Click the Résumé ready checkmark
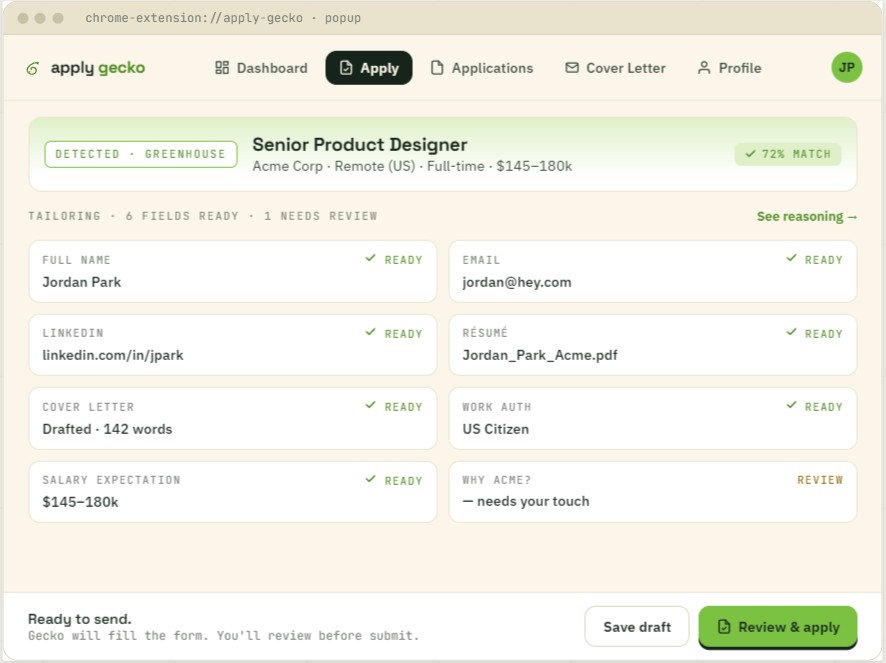This screenshot has width=886, height=663. click(791, 332)
